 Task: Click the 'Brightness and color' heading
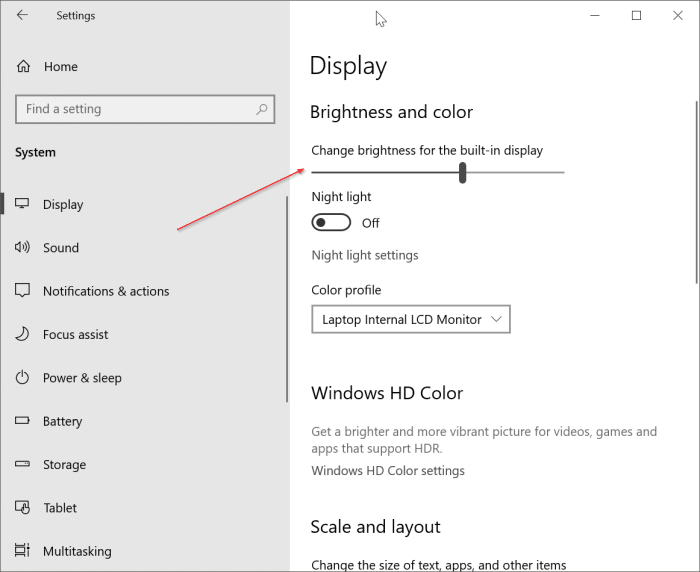pos(392,112)
